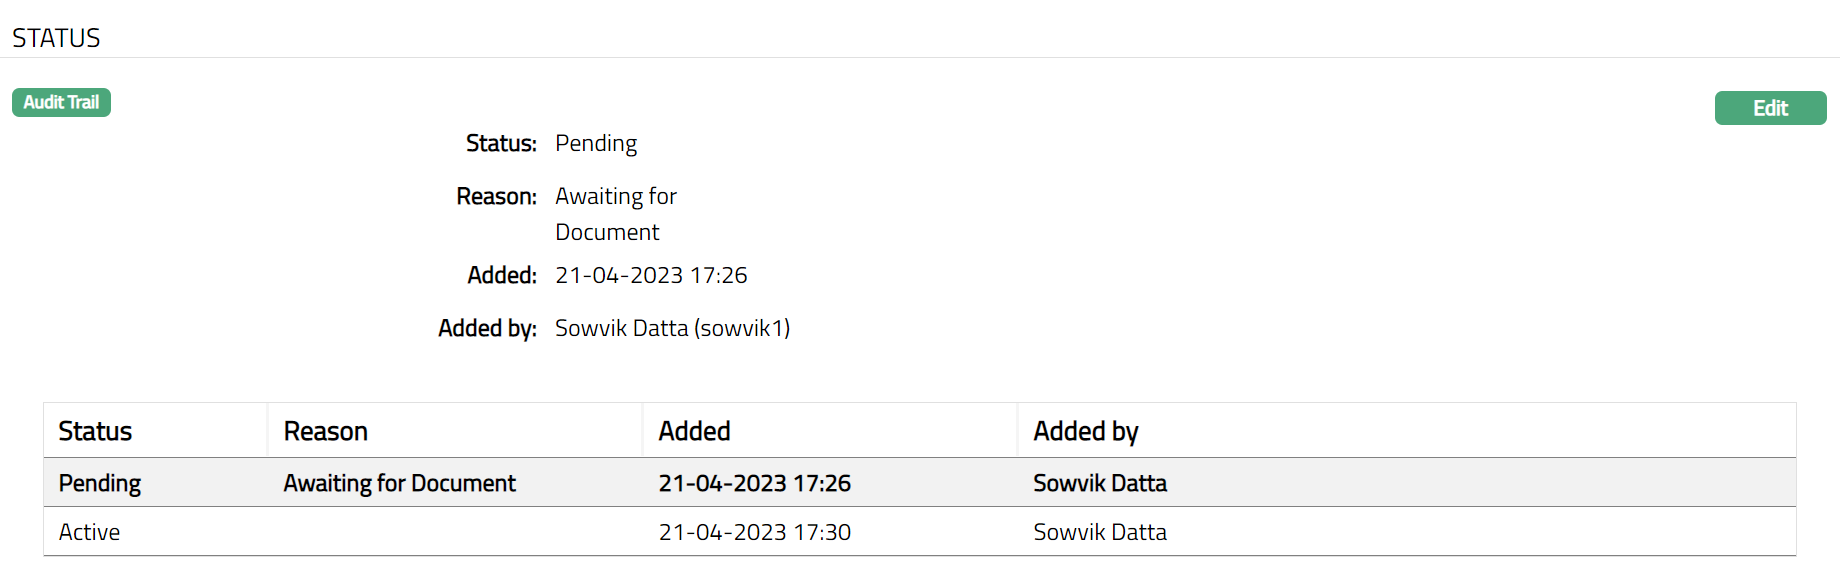Click the Added by column header
Image resolution: width=1840 pixels, height=574 pixels.
[x=1085, y=431]
